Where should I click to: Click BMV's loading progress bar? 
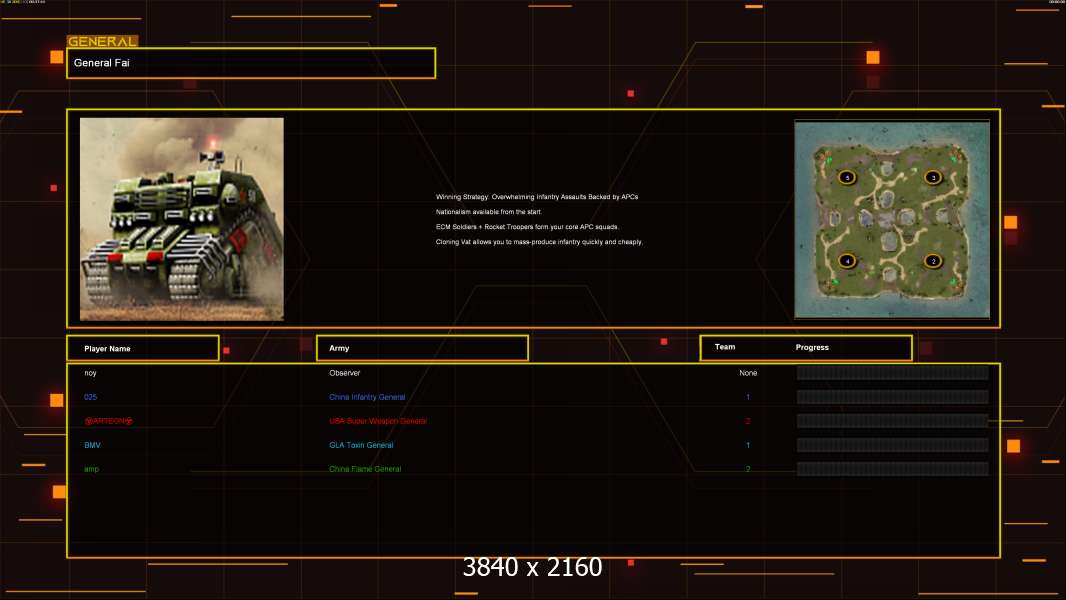click(893, 445)
